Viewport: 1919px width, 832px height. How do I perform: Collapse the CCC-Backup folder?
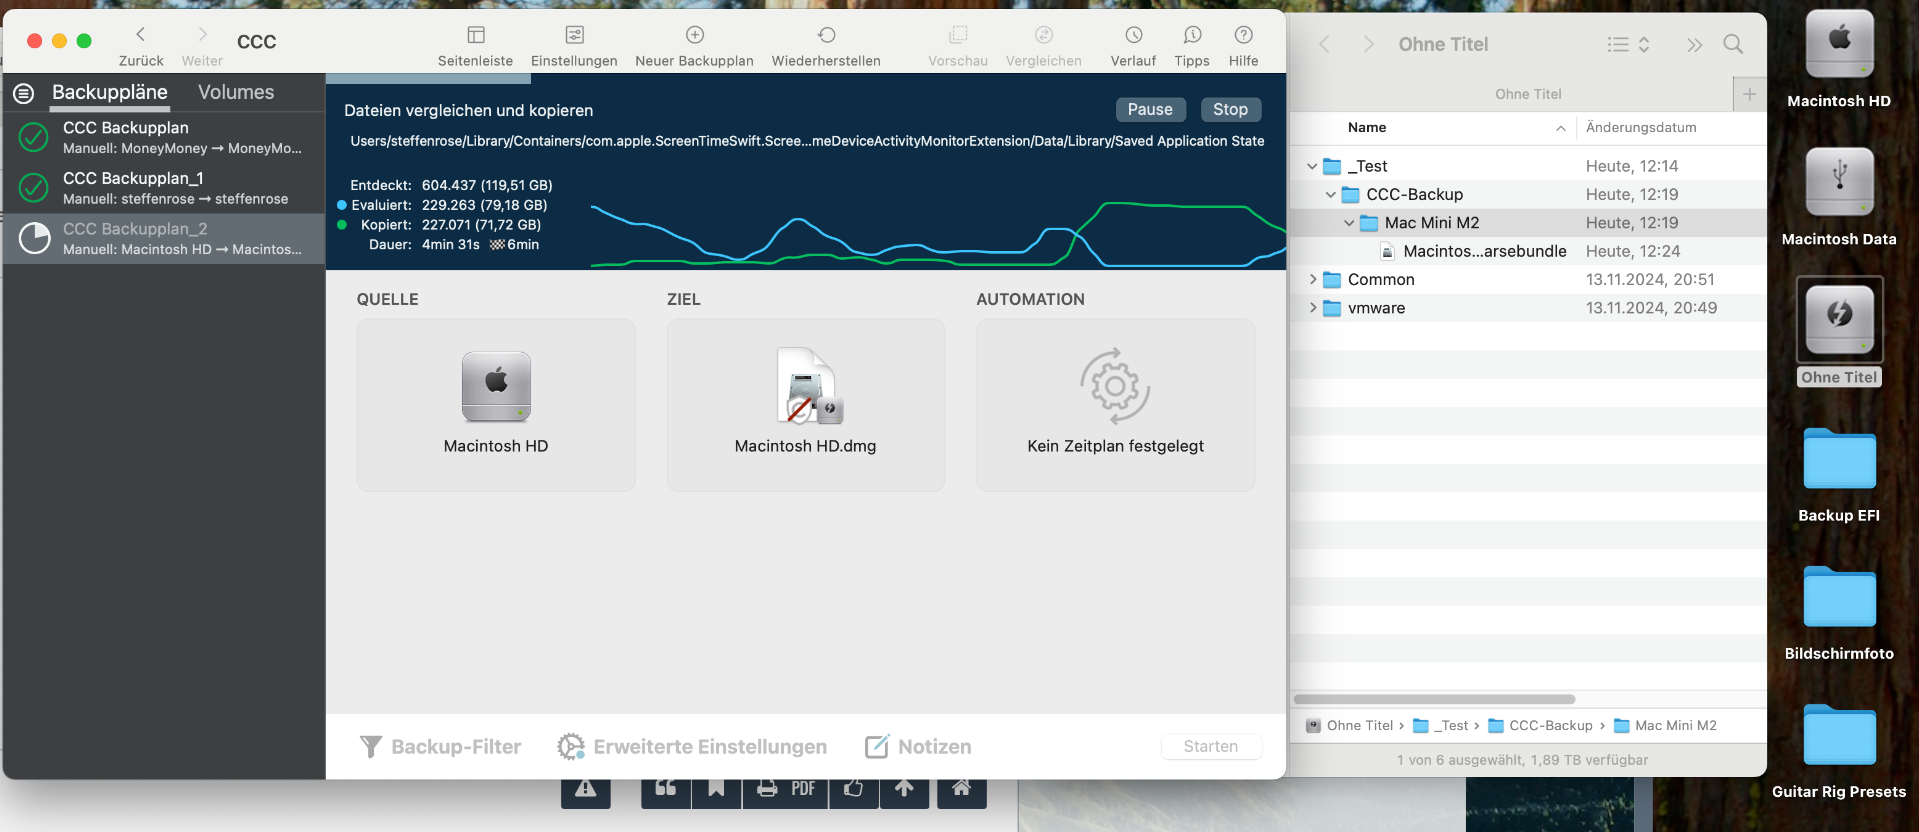[1331, 194]
